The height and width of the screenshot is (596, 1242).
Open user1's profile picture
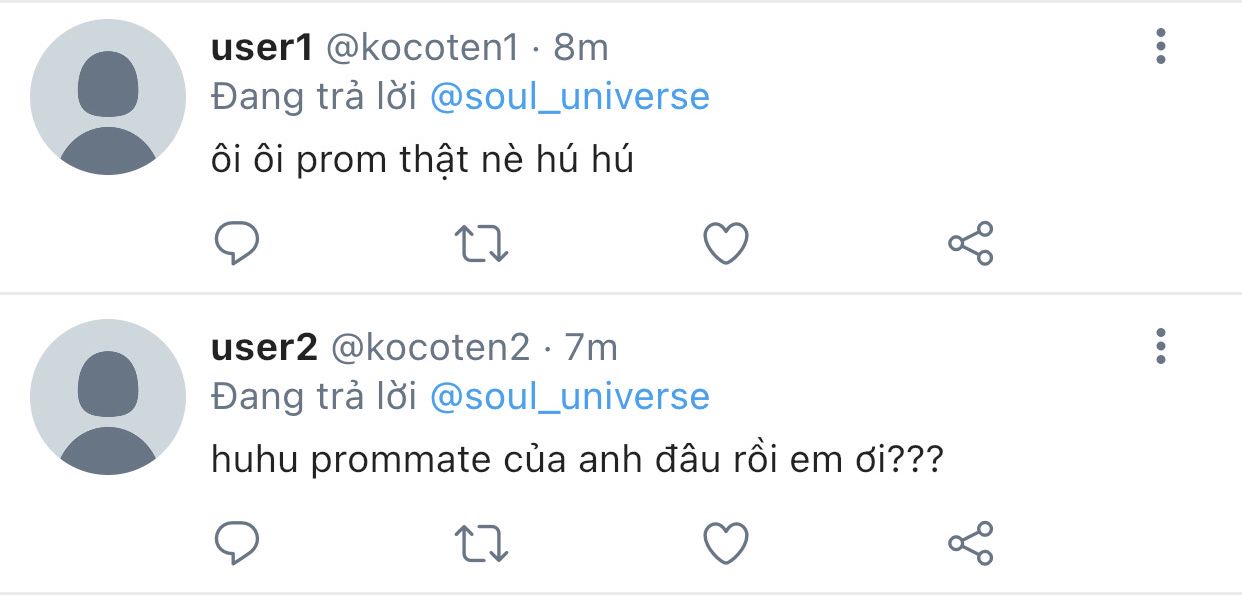tap(108, 97)
